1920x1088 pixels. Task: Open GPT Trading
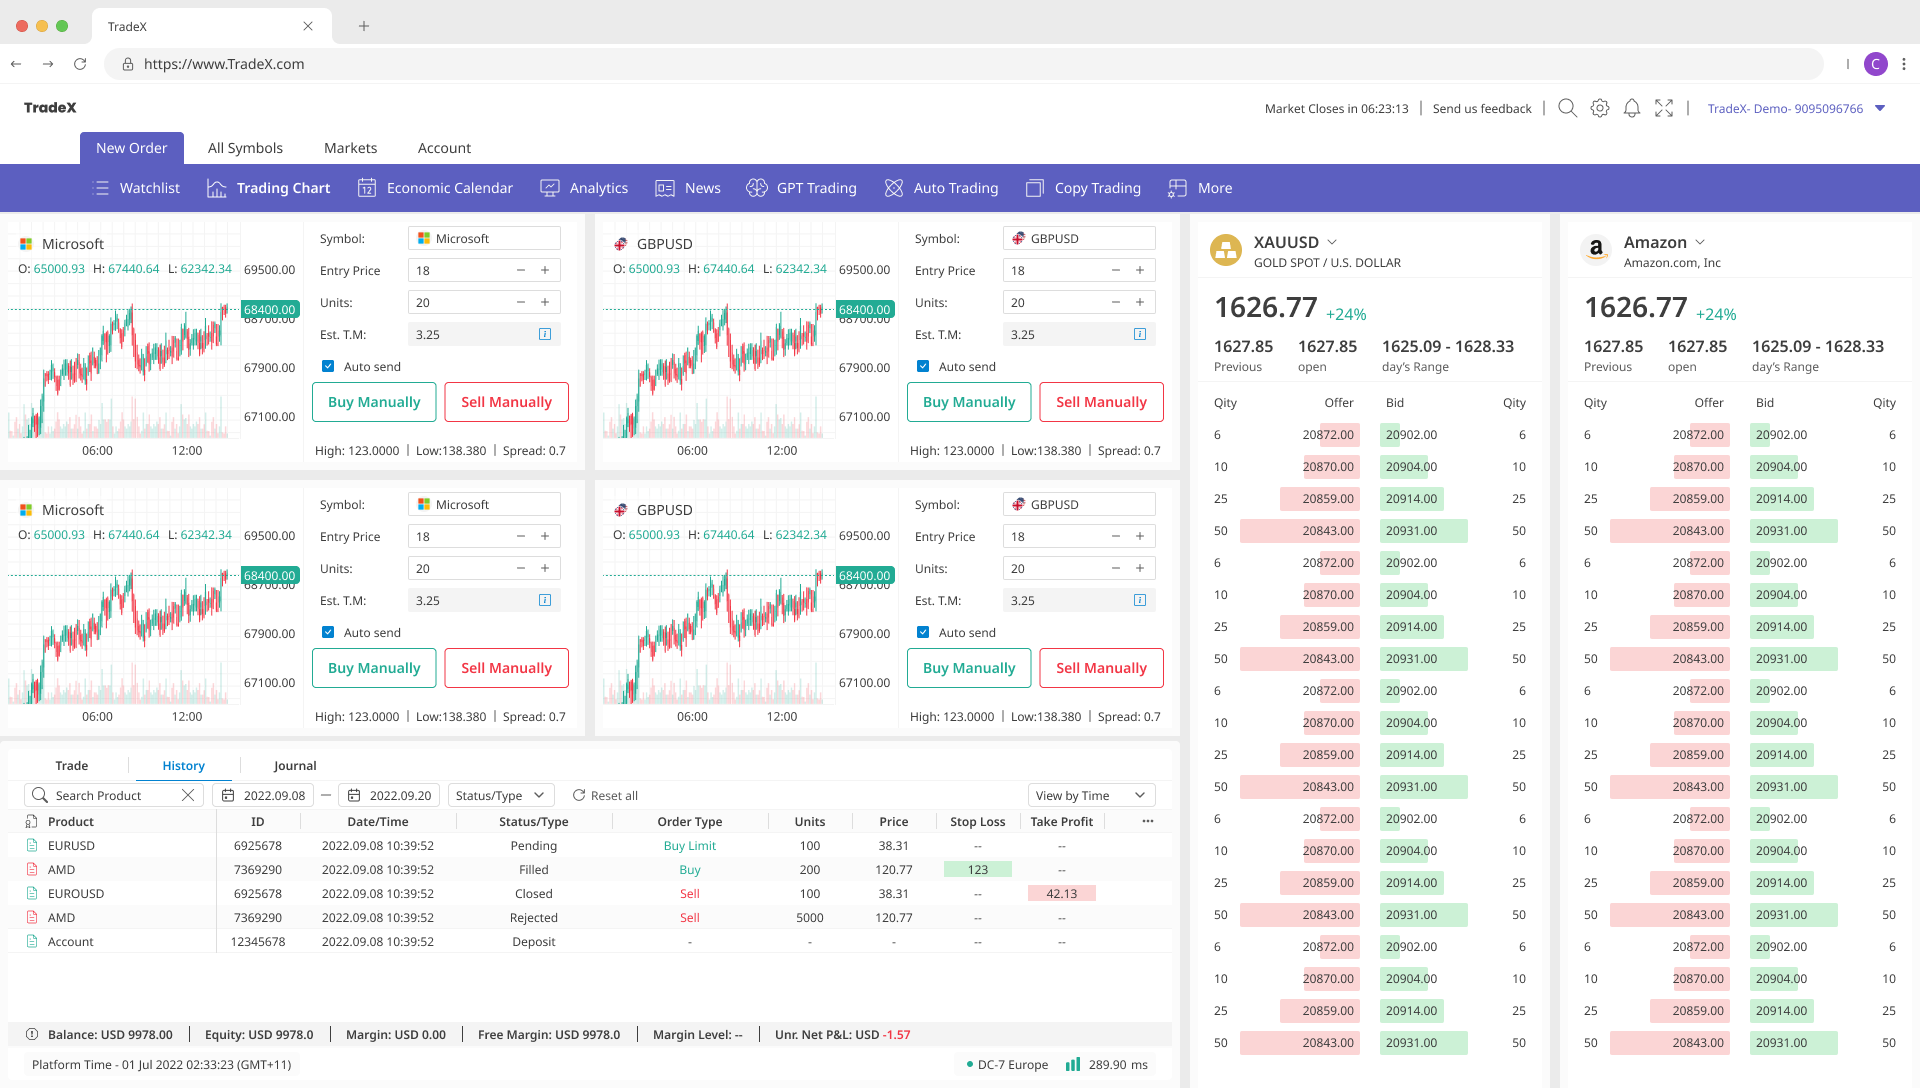click(x=815, y=188)
